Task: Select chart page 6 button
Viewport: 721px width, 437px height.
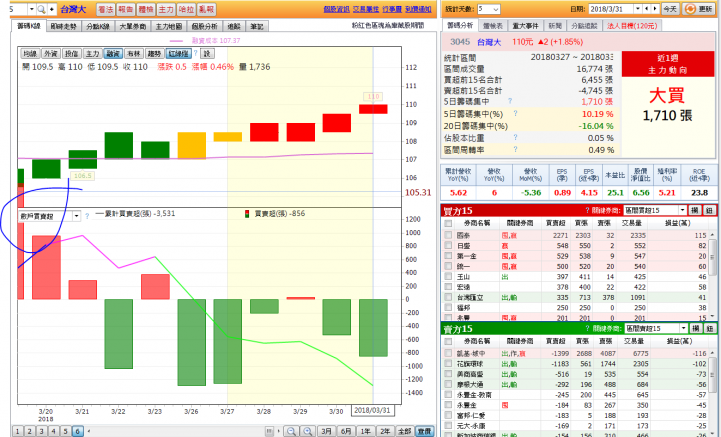Action: tap(77, 431)
